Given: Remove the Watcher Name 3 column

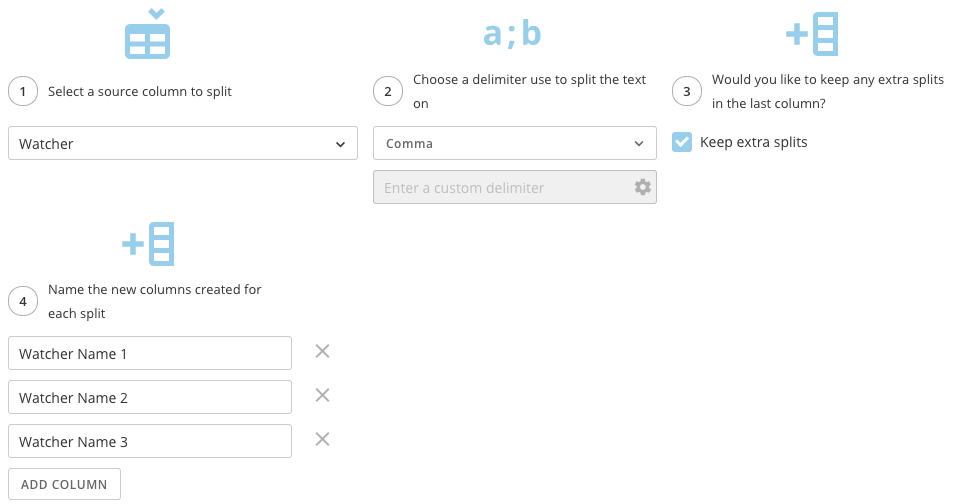Looking at the screenshot, I should pos(322,439).
